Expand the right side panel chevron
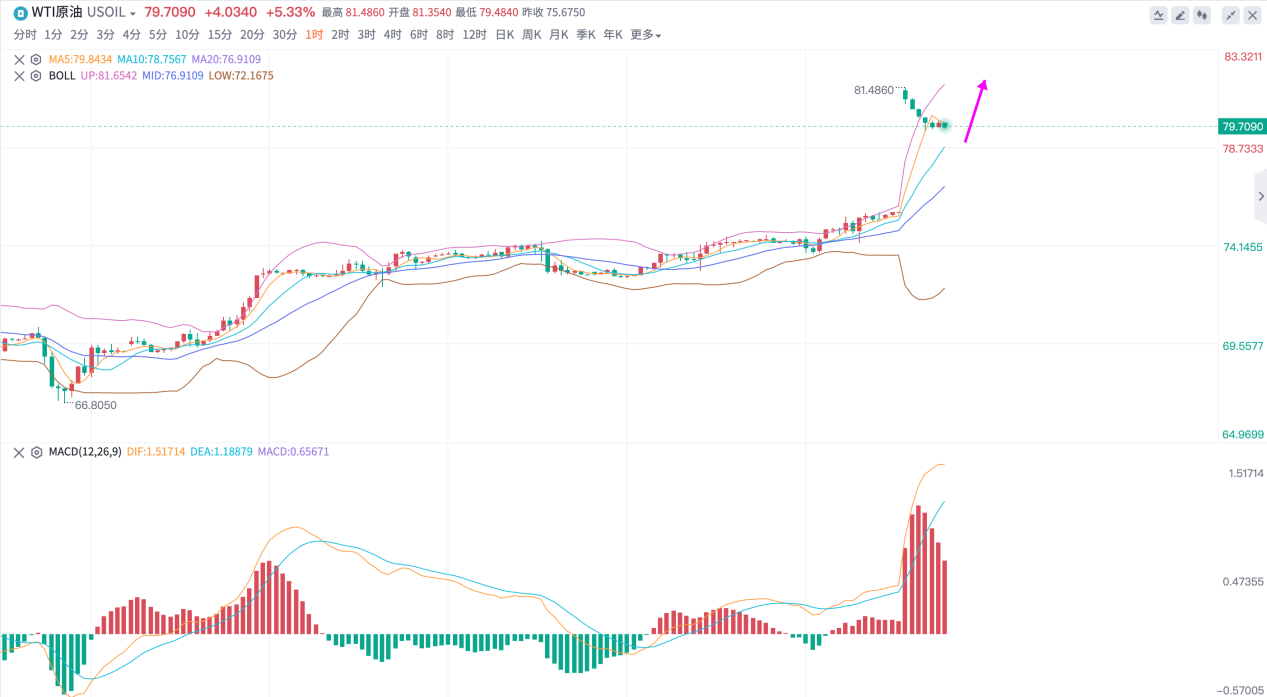The height and width of the screenshot is (697, 1267). pos(1260,197)
